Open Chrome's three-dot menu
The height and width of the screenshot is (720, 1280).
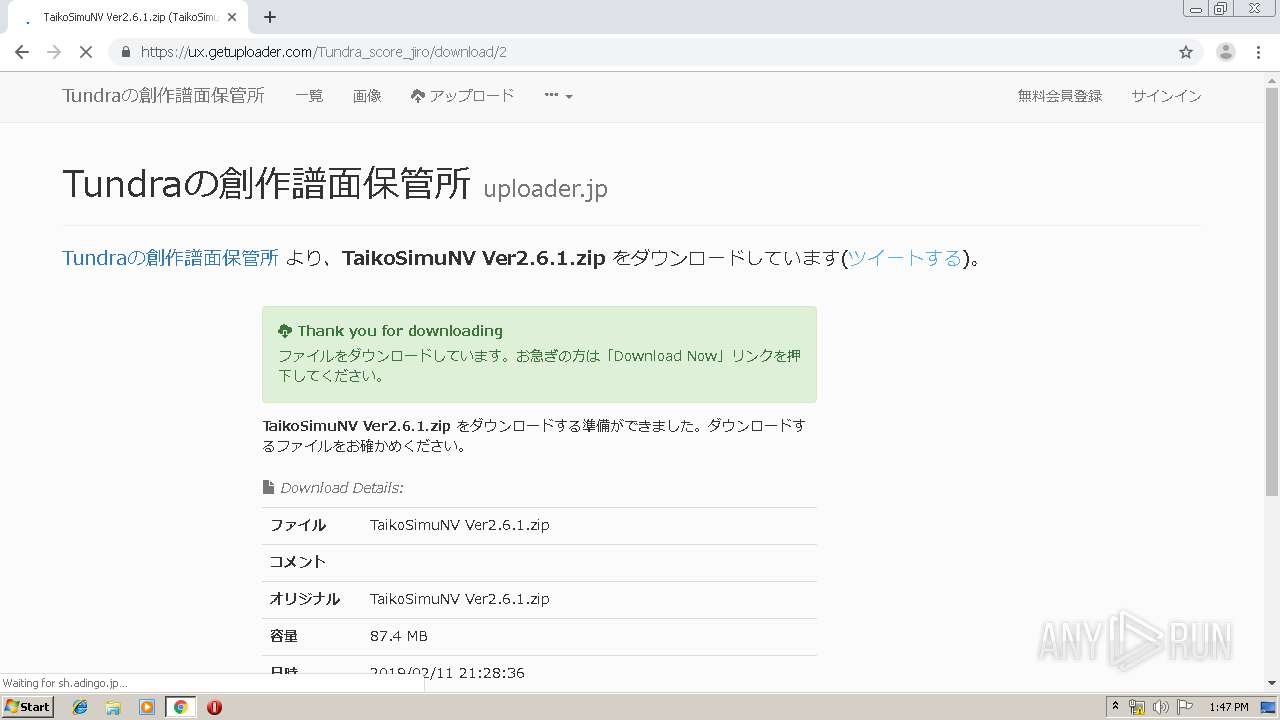[x=1258, y=52]
